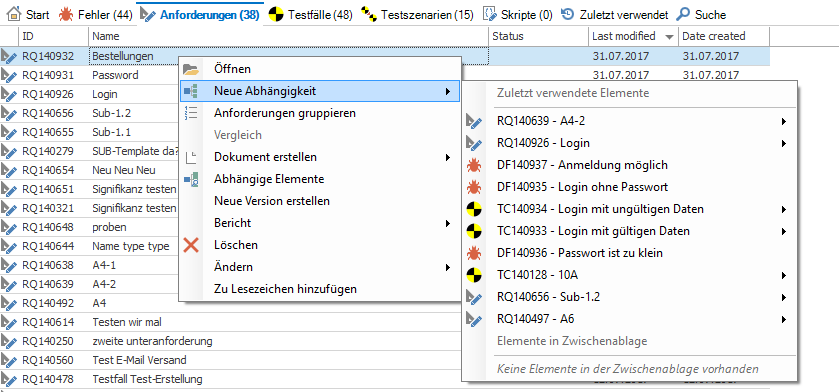Screen dimensions: 839x392
Task: Click the Abhängige Elemente icon in context menu
Action: pyautogui.click(x=191, y=179)
